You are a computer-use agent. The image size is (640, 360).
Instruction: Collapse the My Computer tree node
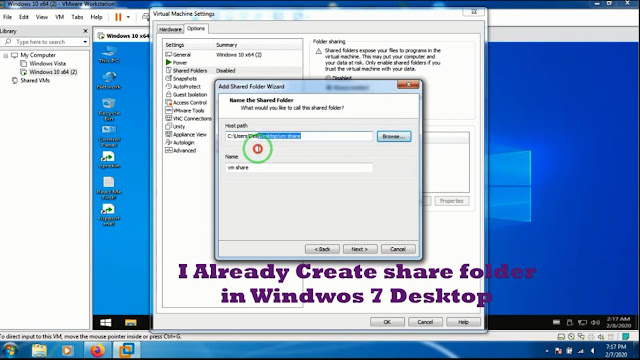point(6,55)
